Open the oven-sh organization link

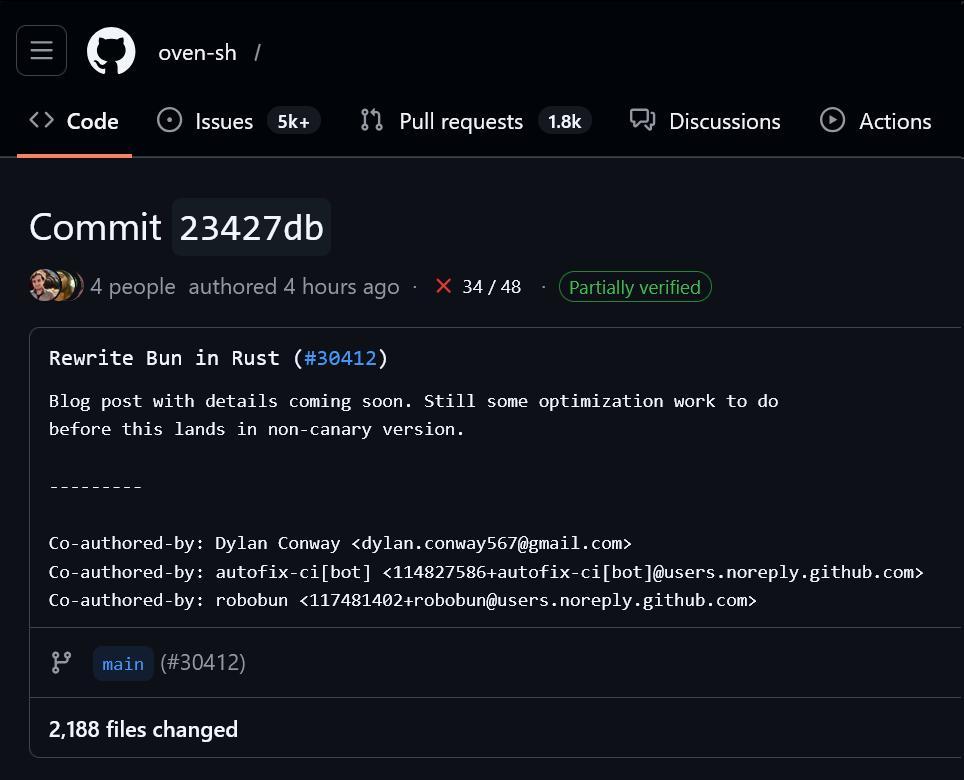click(x=197, y=53)
